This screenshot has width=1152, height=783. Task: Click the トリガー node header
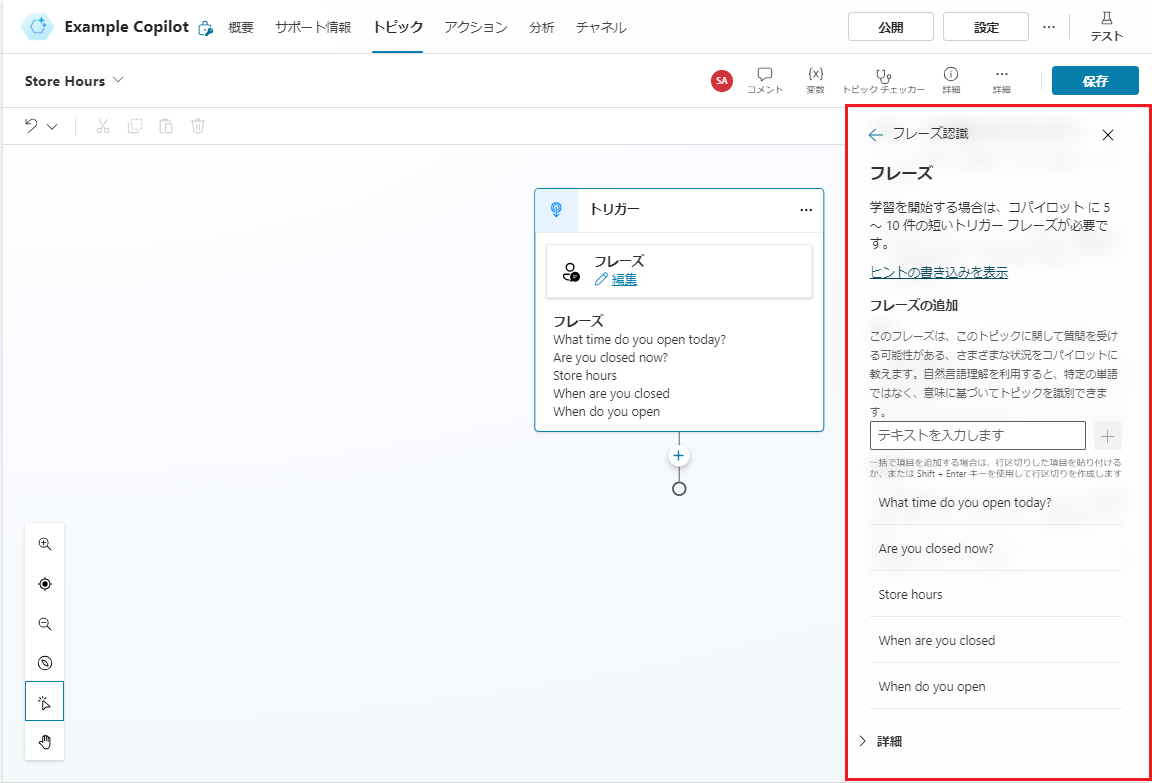click(679, 210)
